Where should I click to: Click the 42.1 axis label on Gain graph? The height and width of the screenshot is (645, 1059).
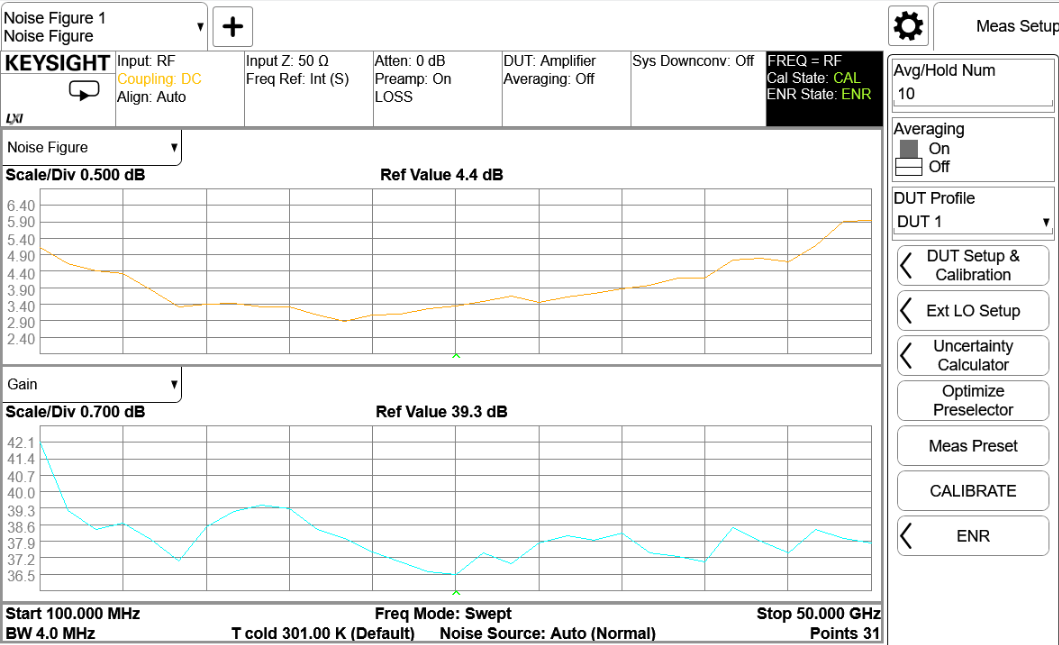[x=21, y=443]
